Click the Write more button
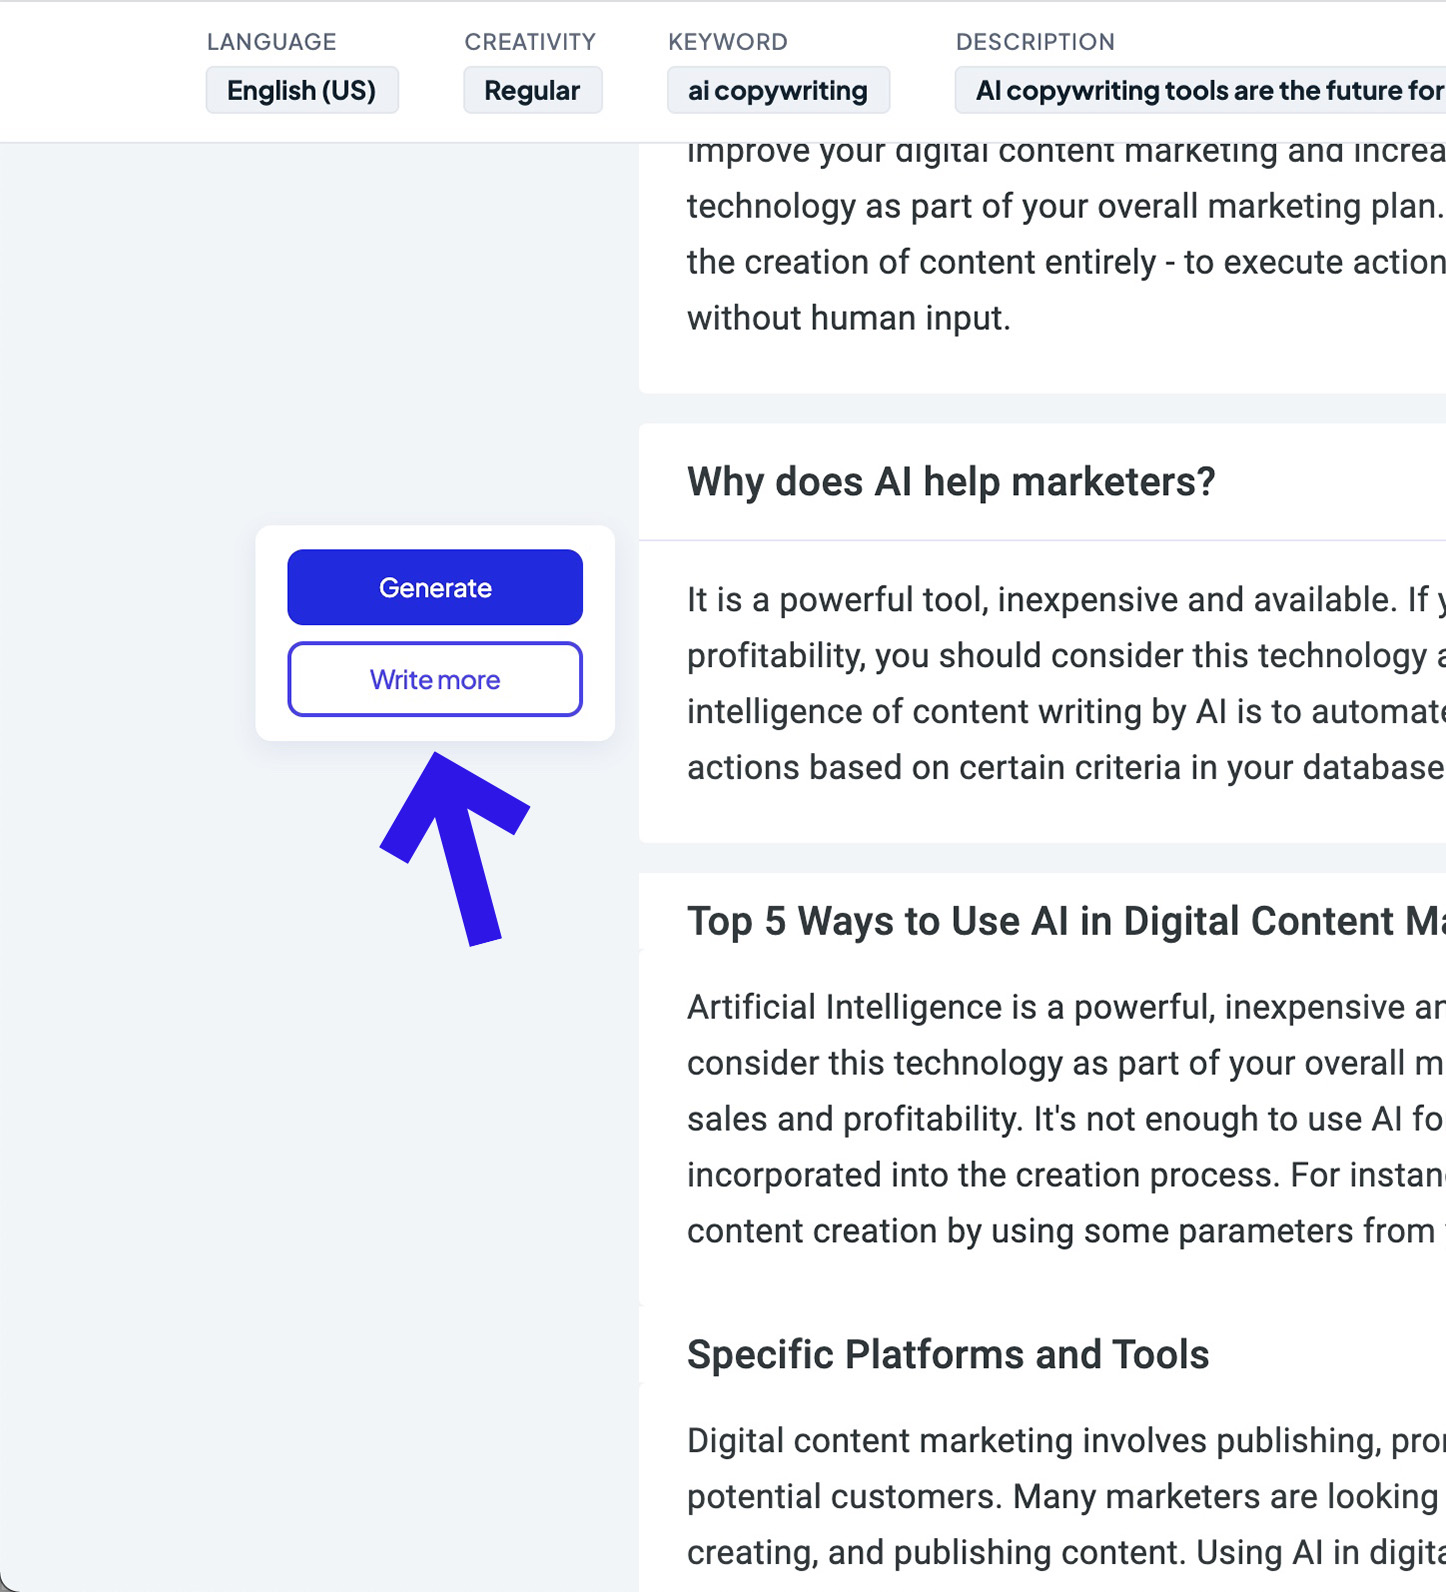Image resolution: width=1446 pixels, height=1592 pixels. coord(435,680)
